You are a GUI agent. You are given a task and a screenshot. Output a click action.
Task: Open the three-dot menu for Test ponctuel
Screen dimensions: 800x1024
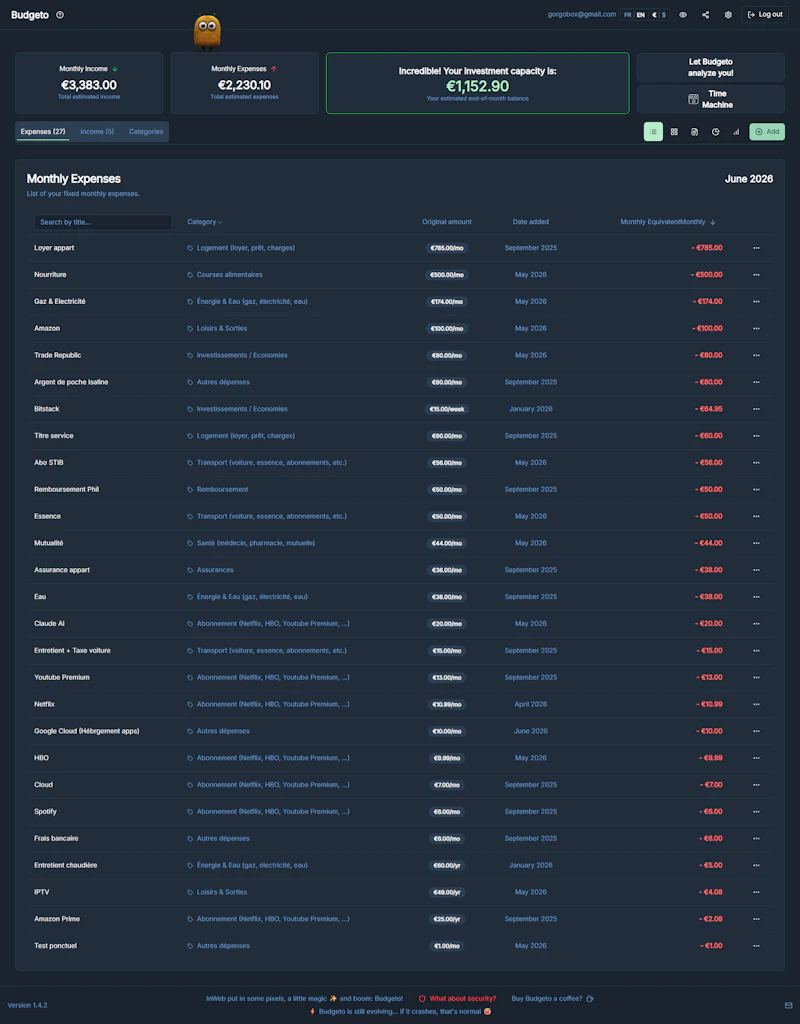[756, 946]
